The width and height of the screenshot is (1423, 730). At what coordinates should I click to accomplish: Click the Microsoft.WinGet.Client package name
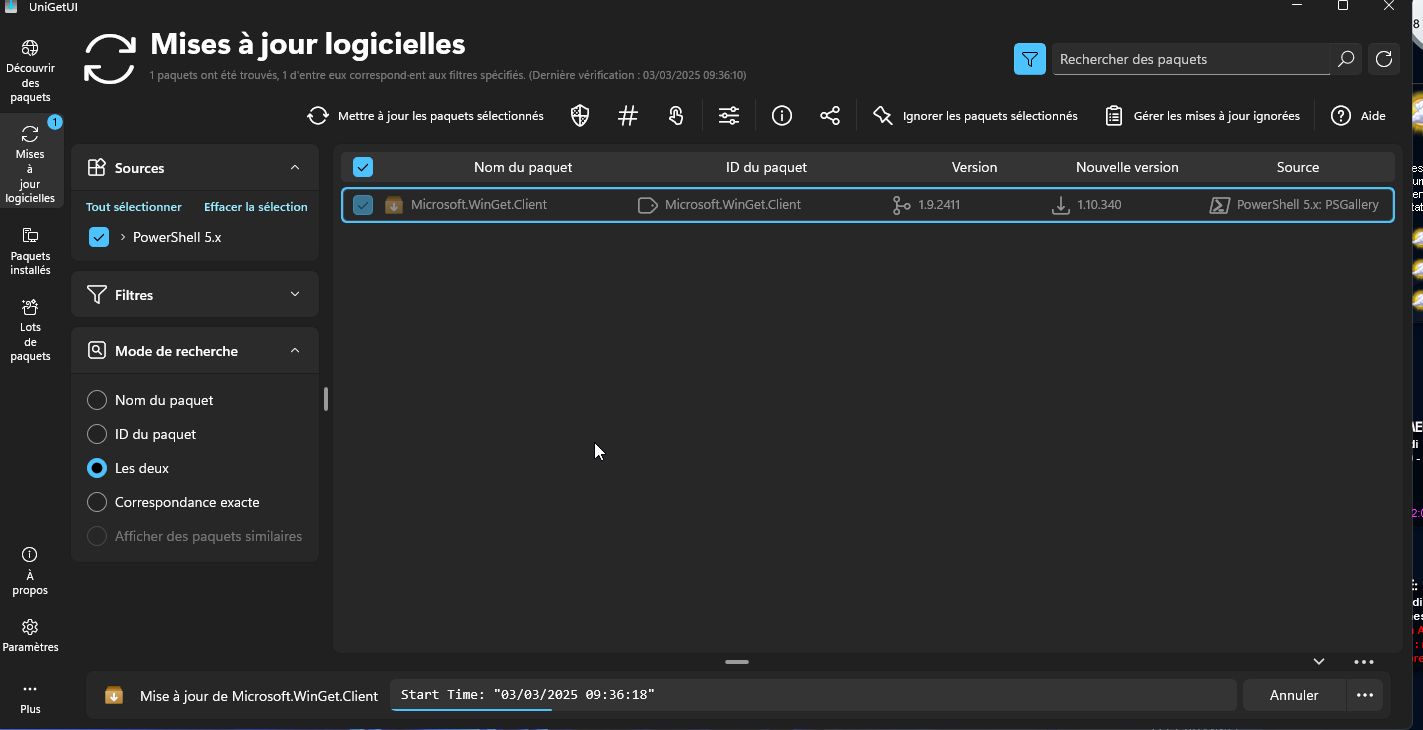point(479,205)
